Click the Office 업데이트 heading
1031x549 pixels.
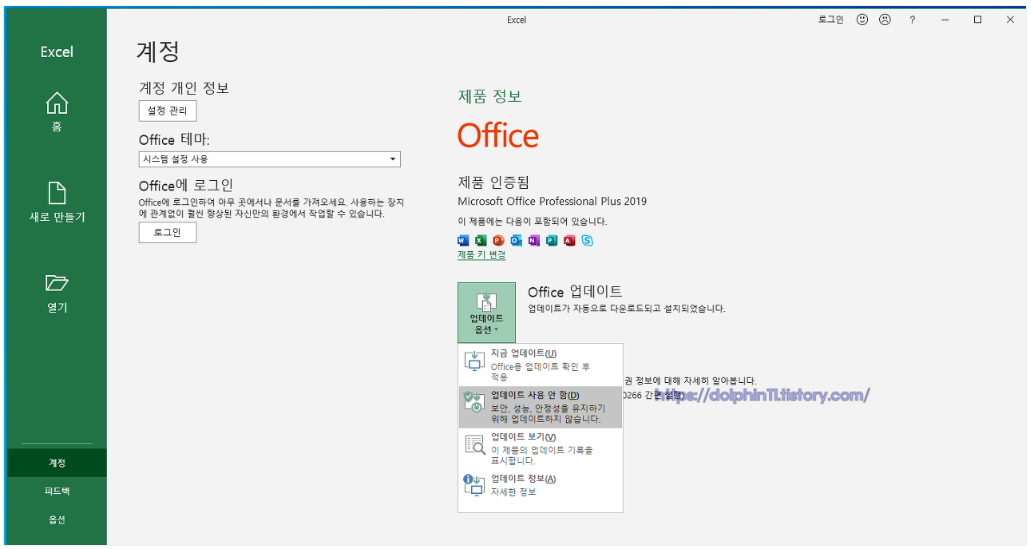click(x=575, y=291)
